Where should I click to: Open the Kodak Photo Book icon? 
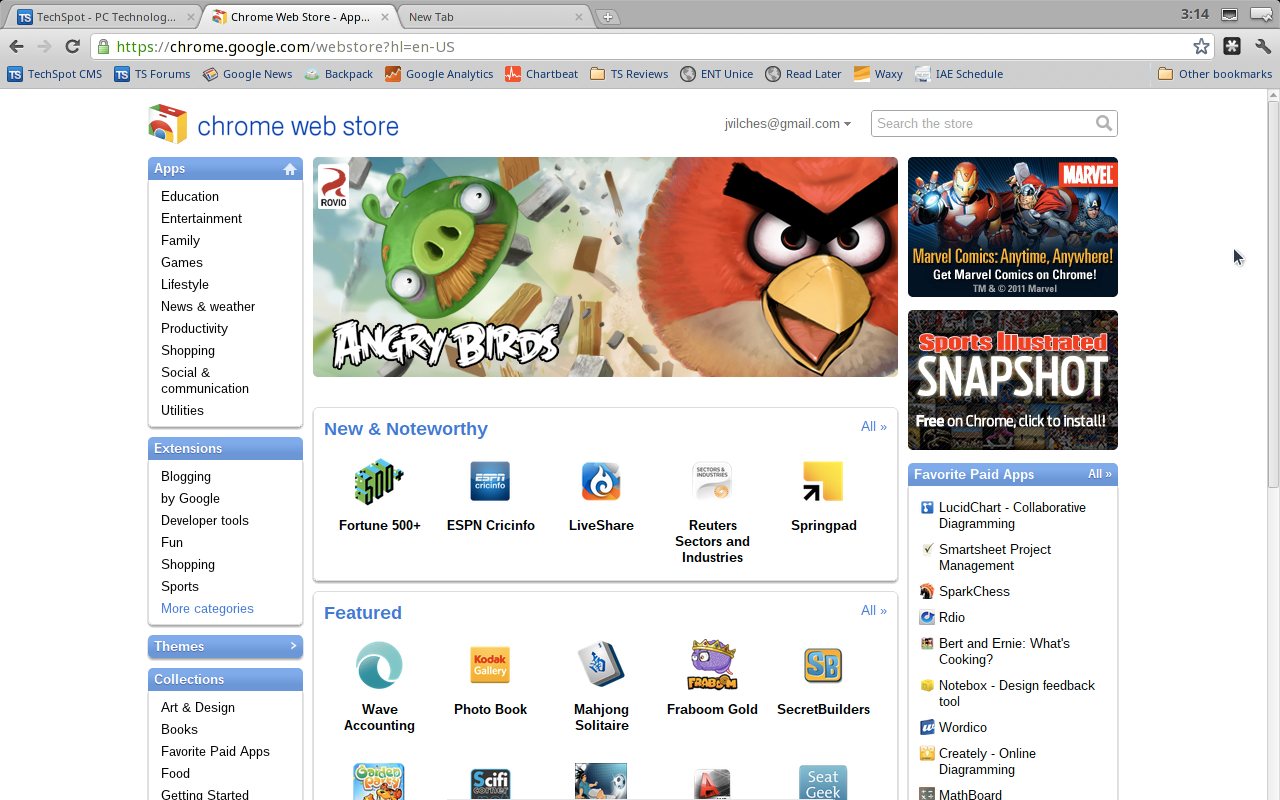coord(490,665)
